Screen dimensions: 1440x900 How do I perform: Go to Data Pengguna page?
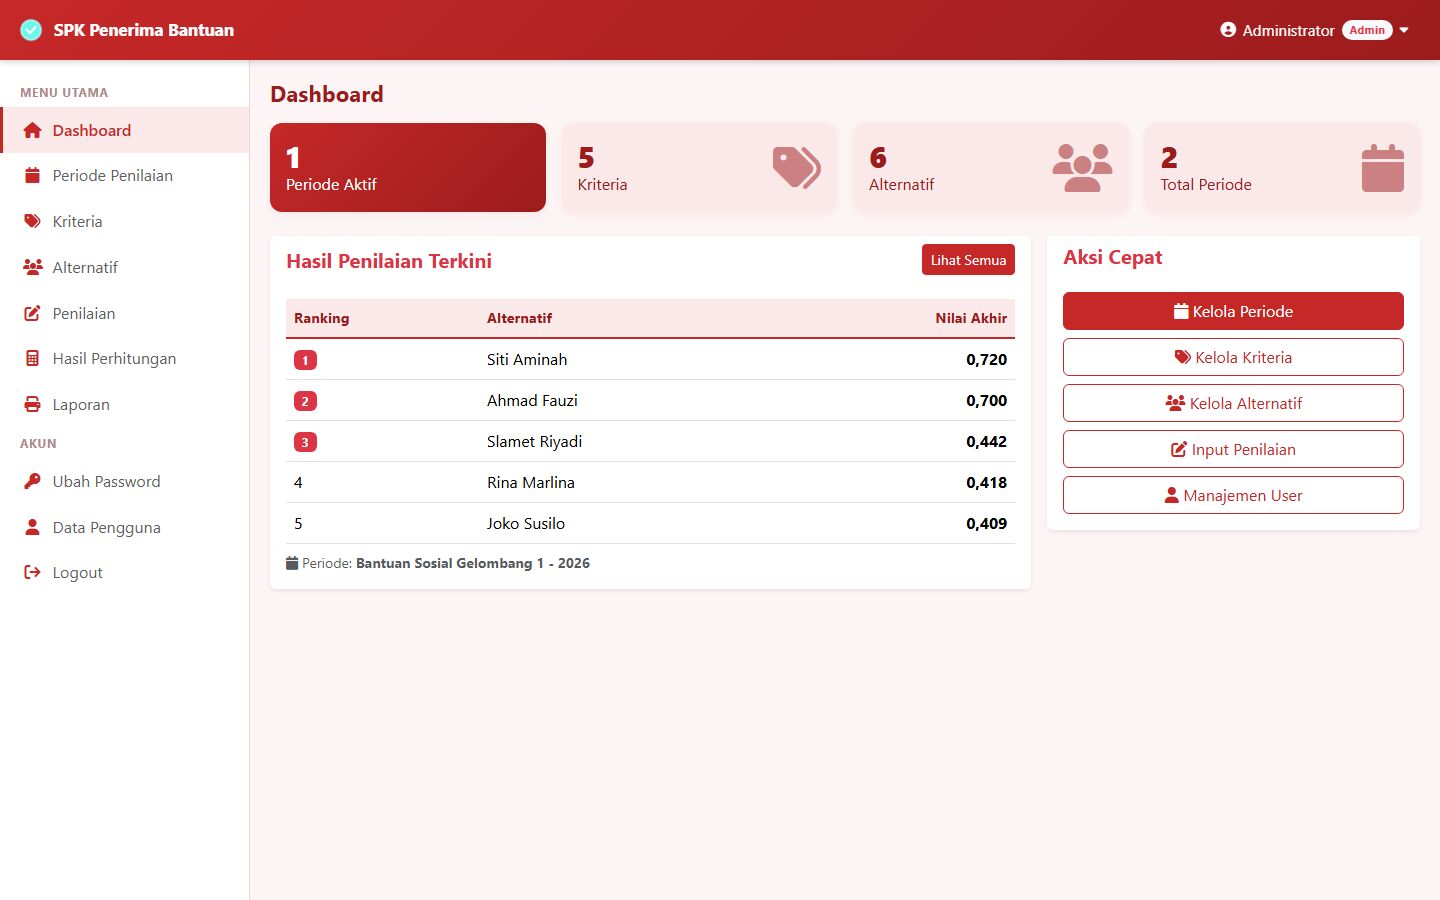pyautogui.click(x=125, y=527)
